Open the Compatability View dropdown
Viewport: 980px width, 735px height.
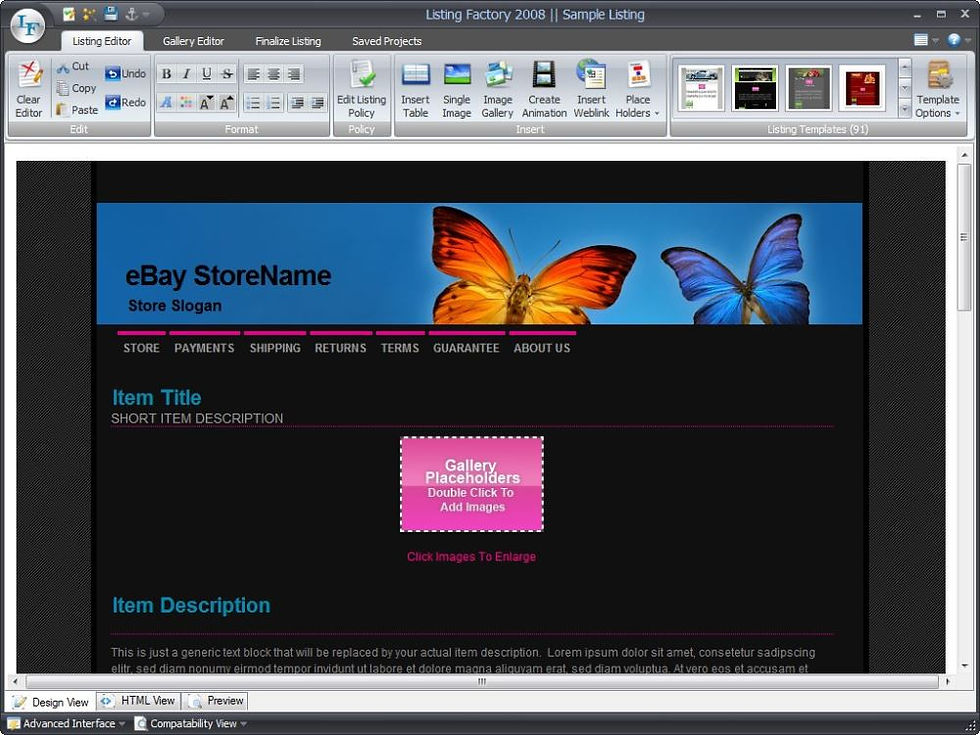click(x=190, y=724)
